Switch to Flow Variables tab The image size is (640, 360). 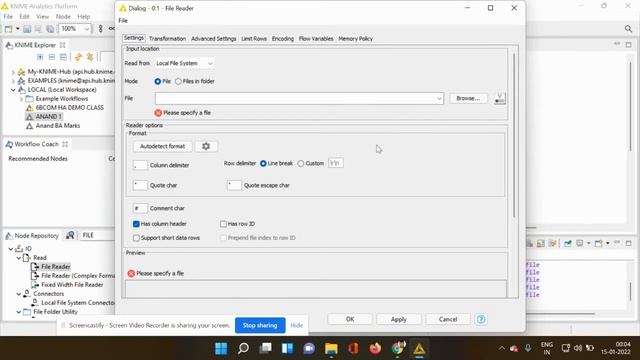(x=316, y=39)
